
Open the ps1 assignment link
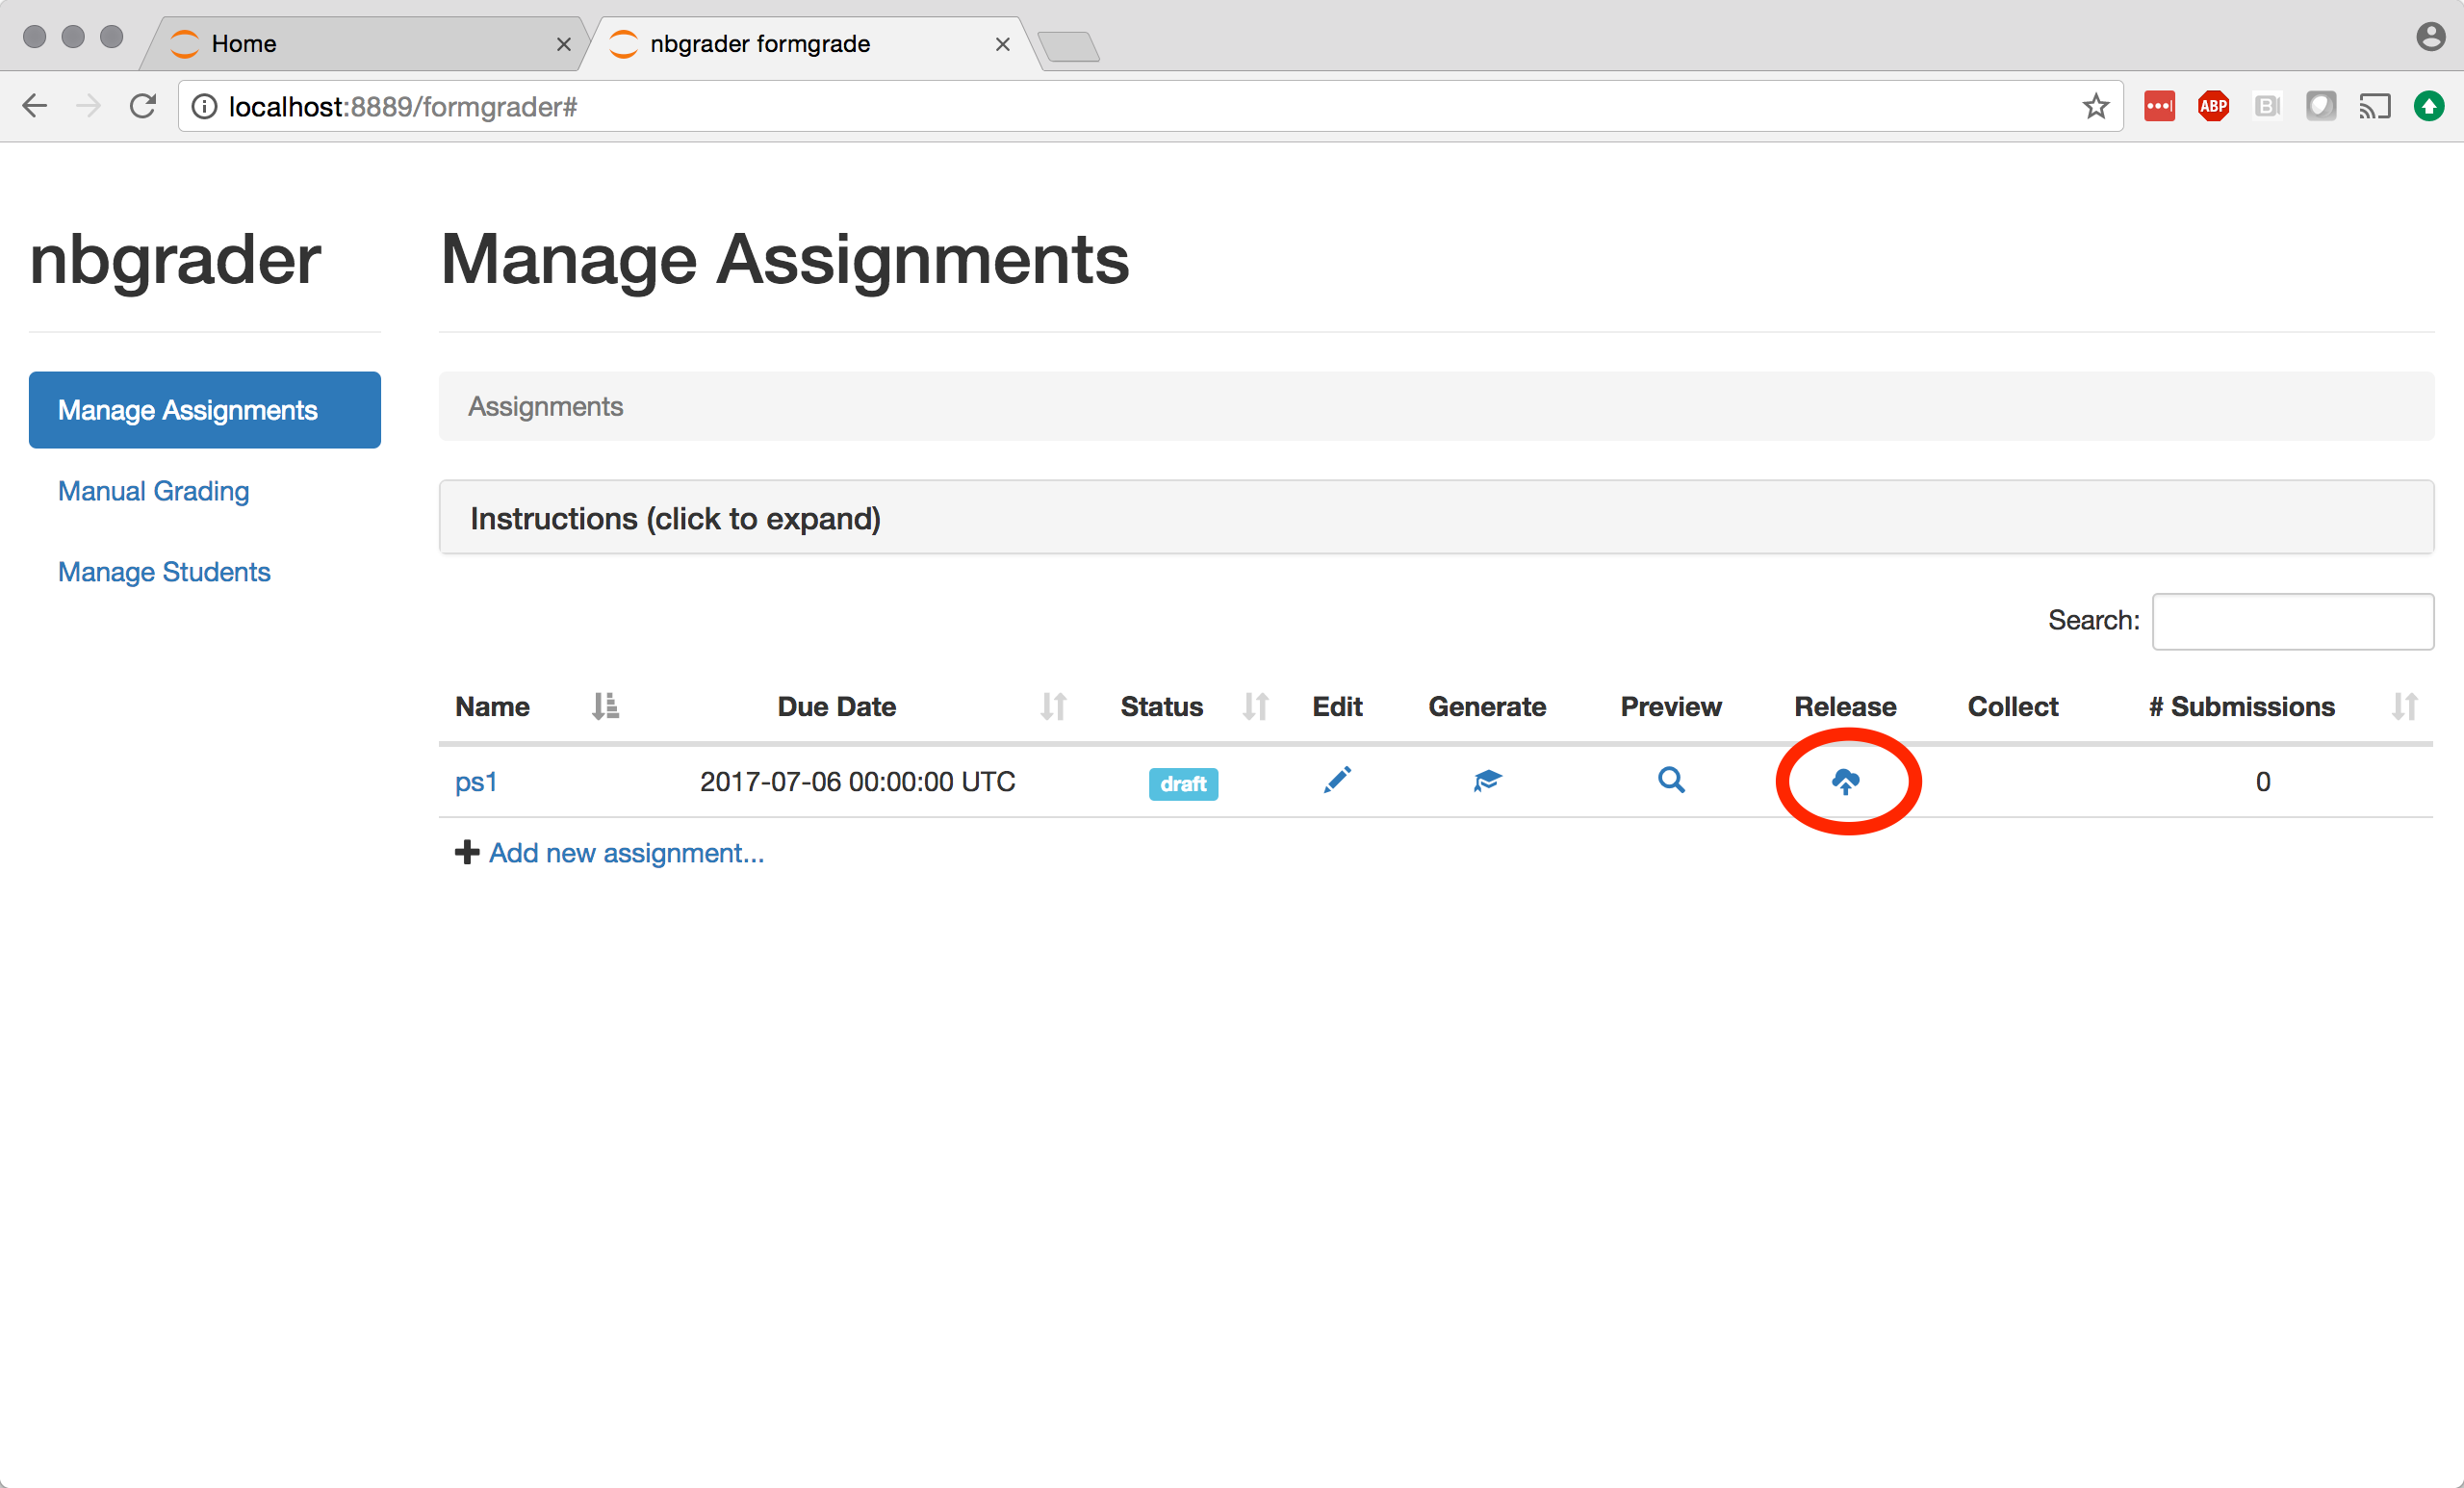[x=476, y=781]
